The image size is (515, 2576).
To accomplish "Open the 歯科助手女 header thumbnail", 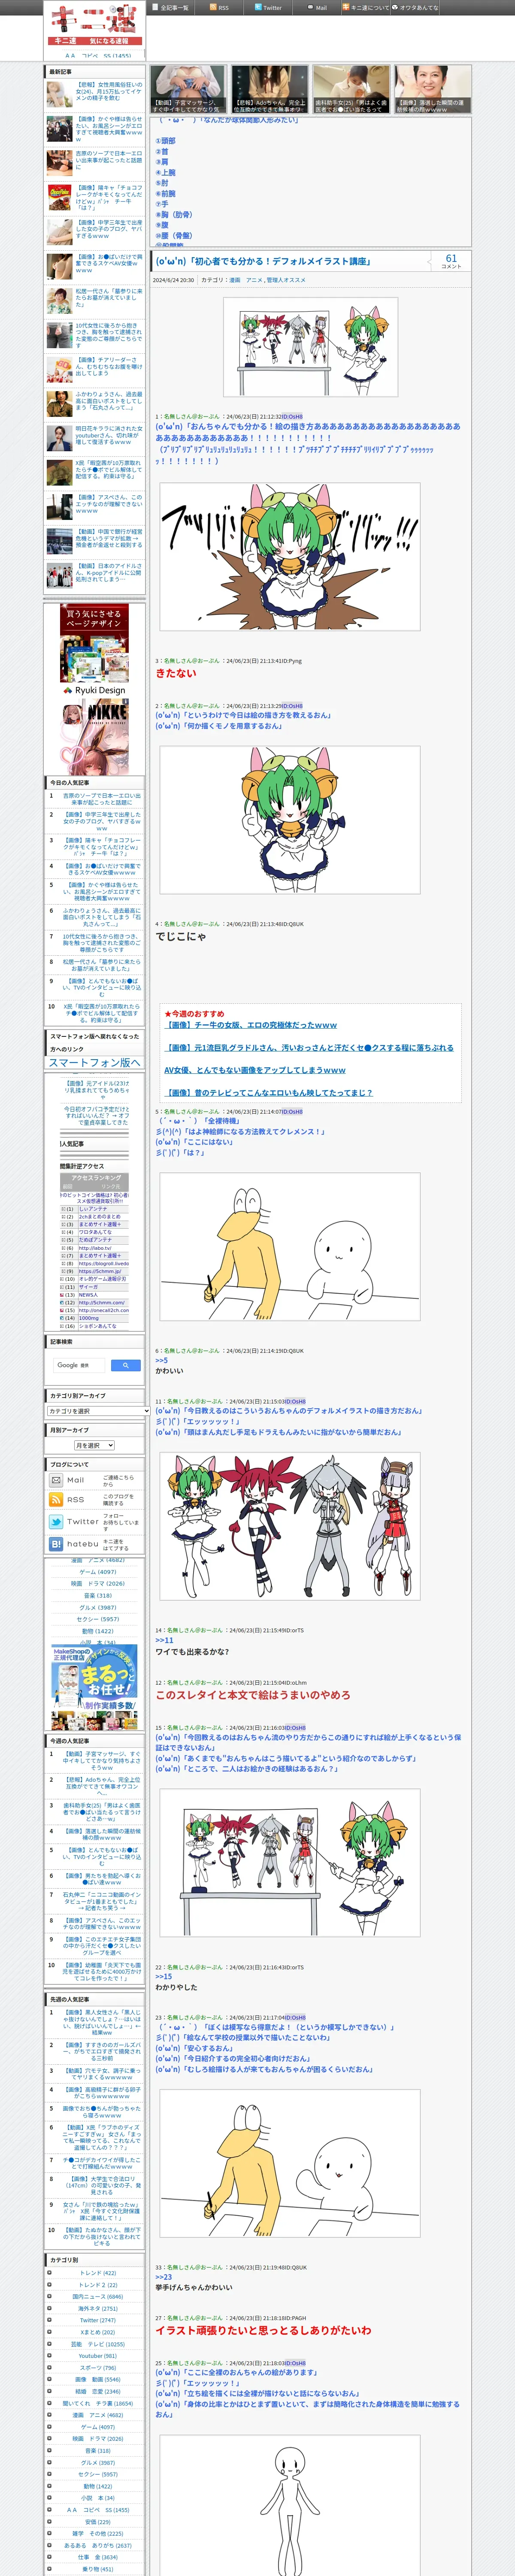I will [350, 88].
